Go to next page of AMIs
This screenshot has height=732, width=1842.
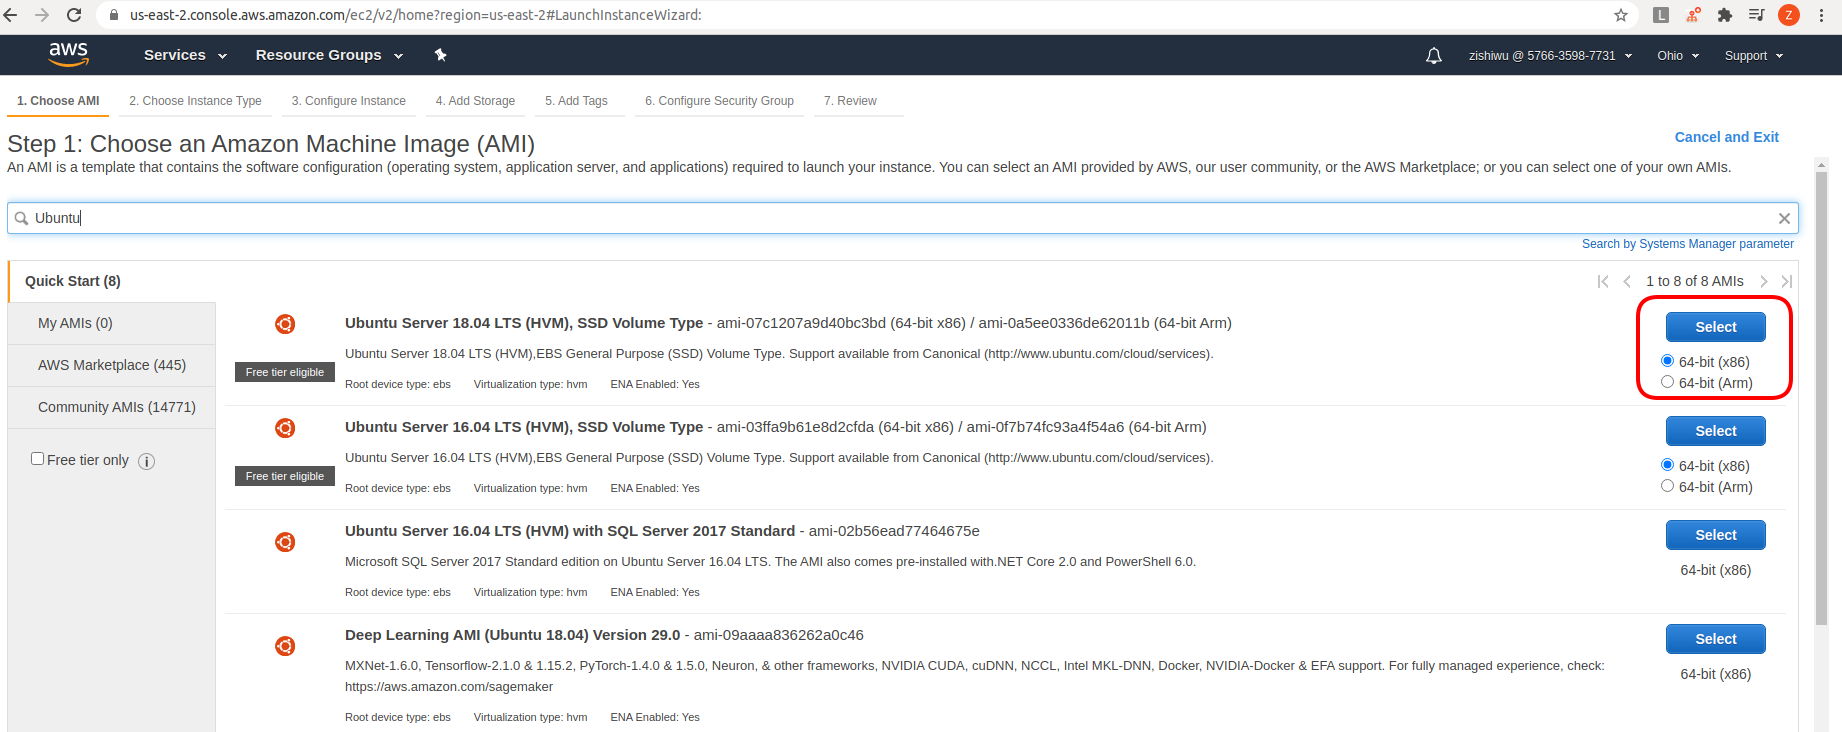pos(1764,281)
